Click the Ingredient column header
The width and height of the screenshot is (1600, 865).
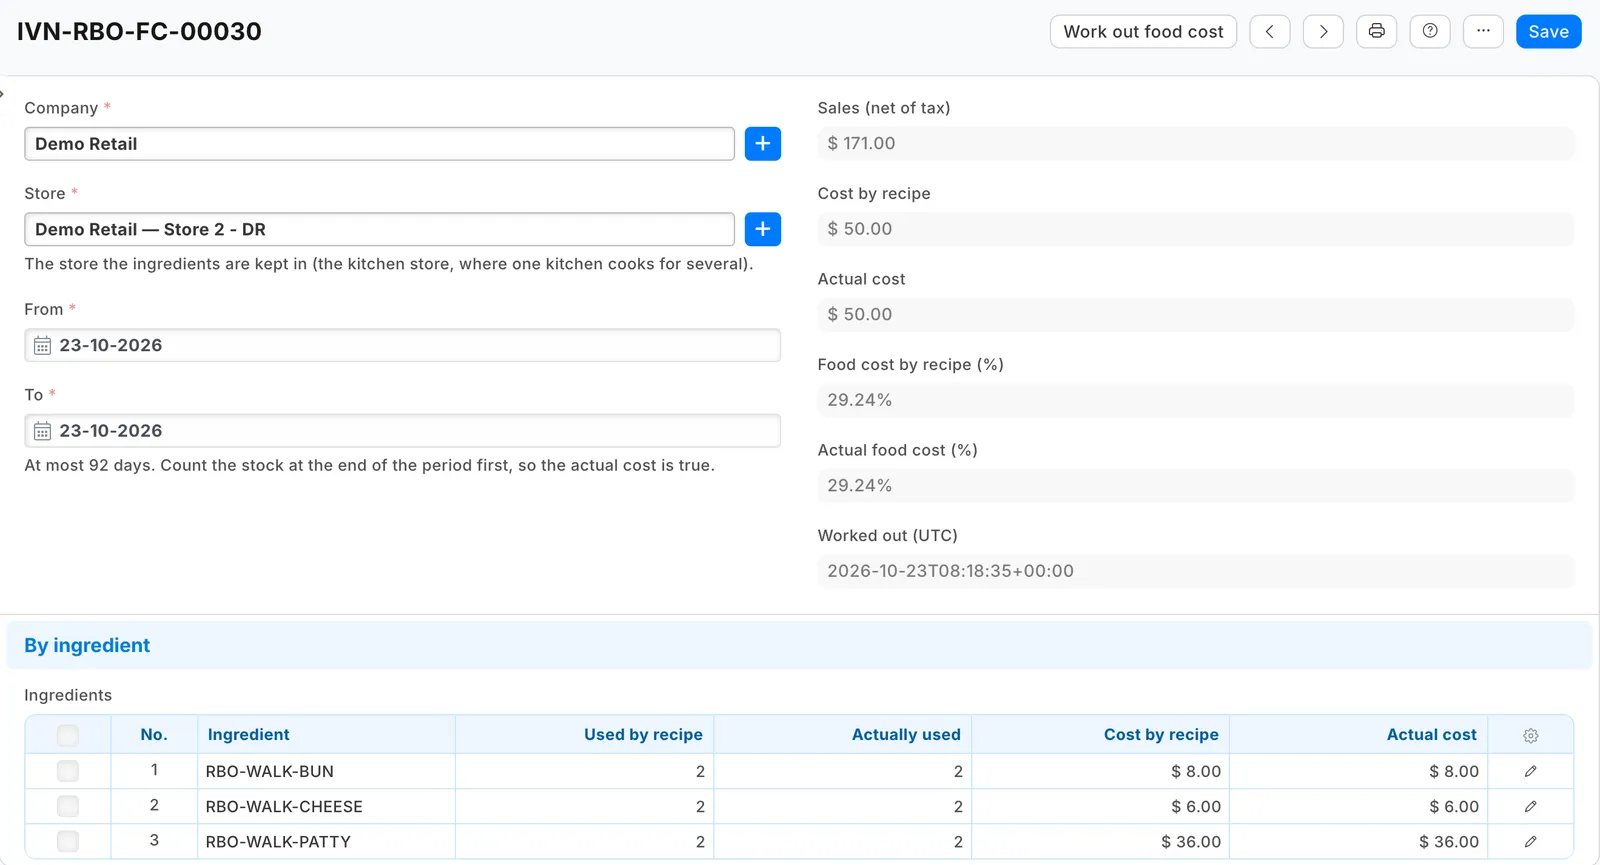[326, 735]
